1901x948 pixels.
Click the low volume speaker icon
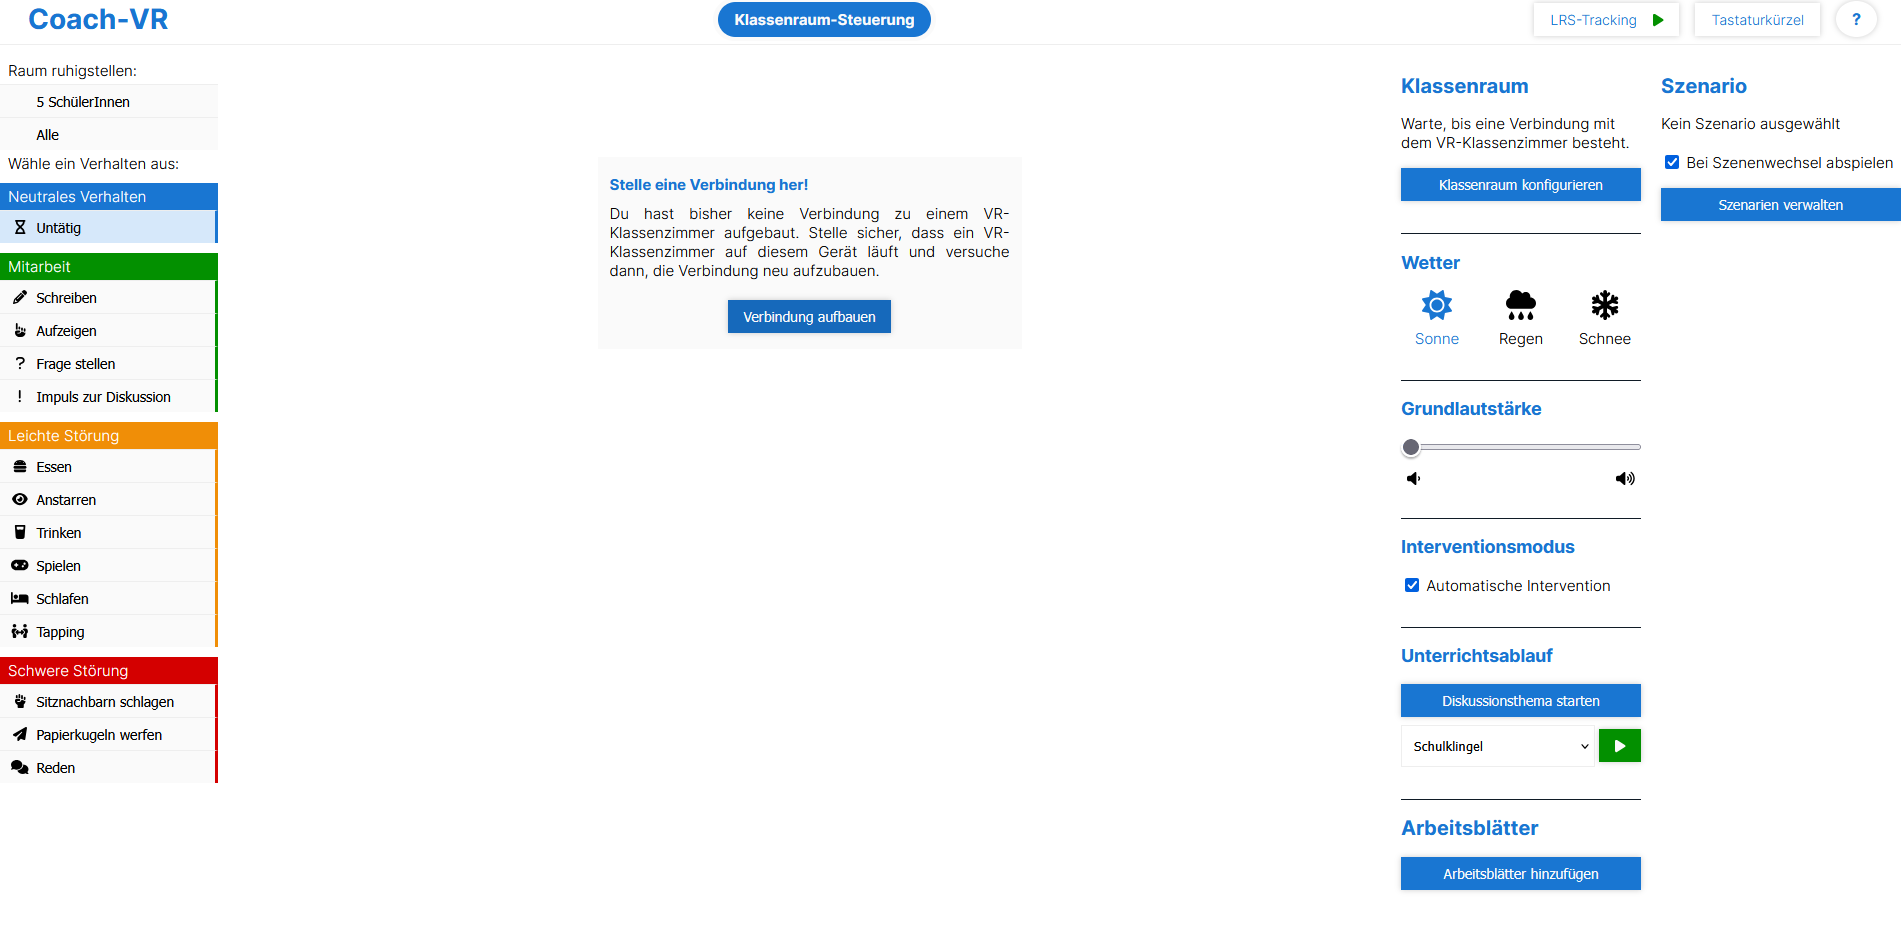pos(1413,479)
